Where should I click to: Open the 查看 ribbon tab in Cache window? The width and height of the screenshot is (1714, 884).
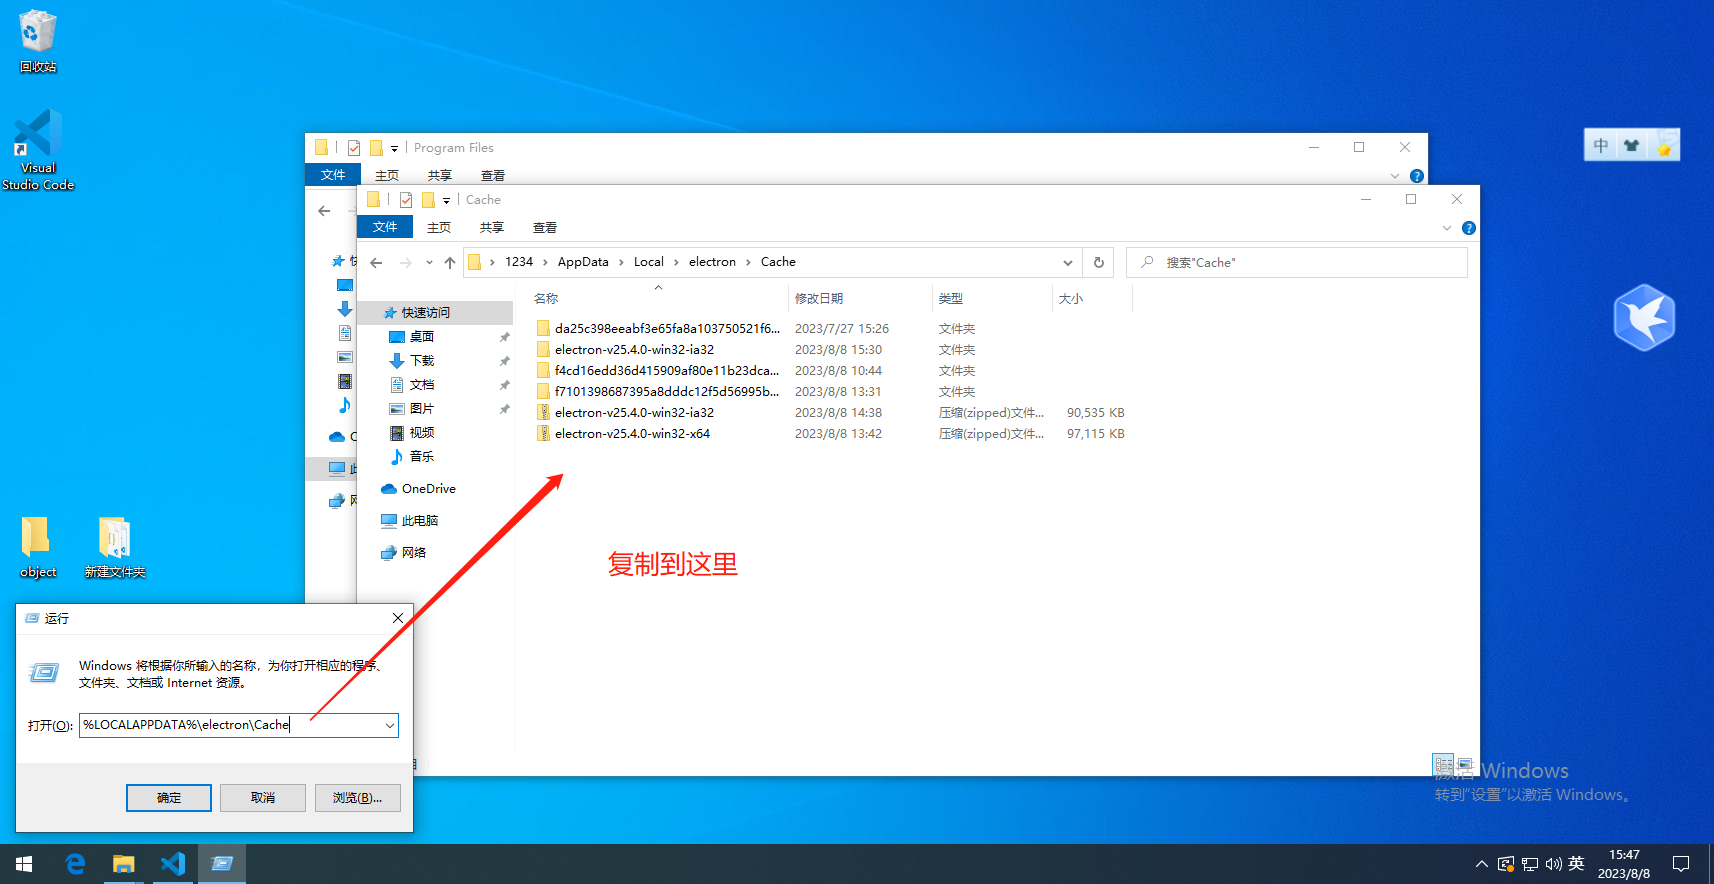pos(544,228)
